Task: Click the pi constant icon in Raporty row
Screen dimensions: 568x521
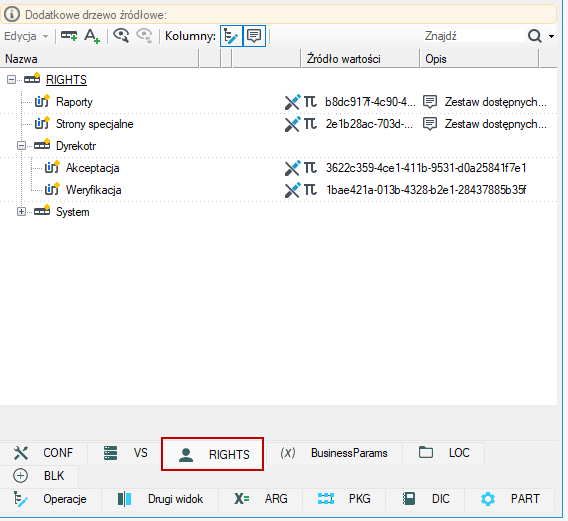Action: 310,102
